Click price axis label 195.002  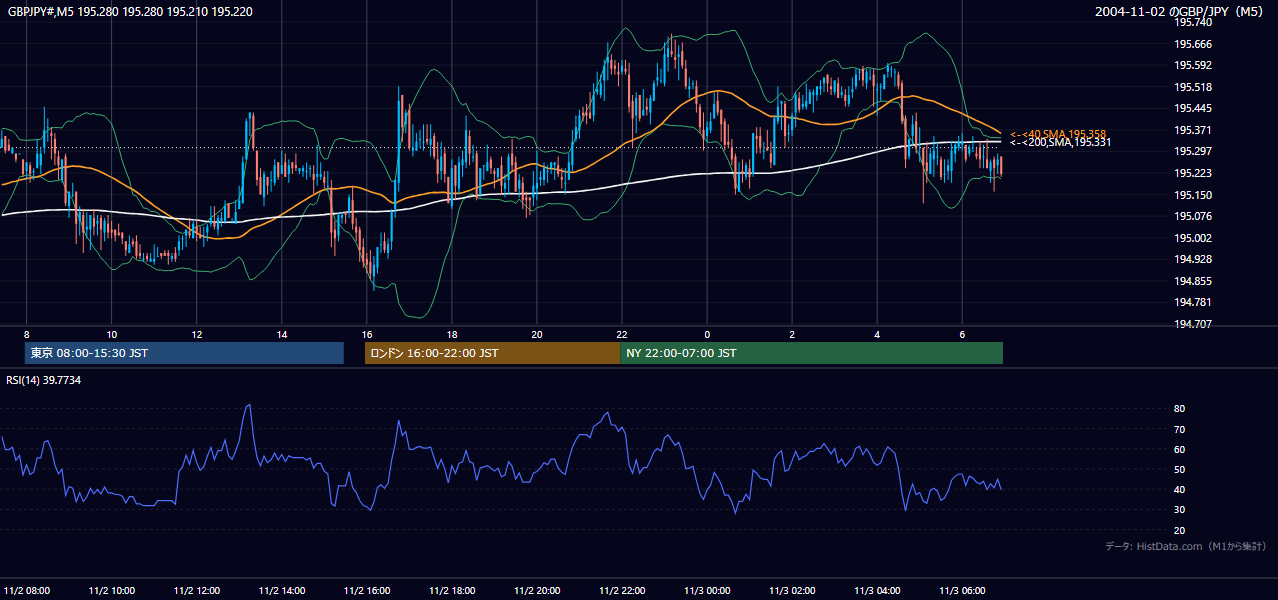click(x=1193, y=238)
